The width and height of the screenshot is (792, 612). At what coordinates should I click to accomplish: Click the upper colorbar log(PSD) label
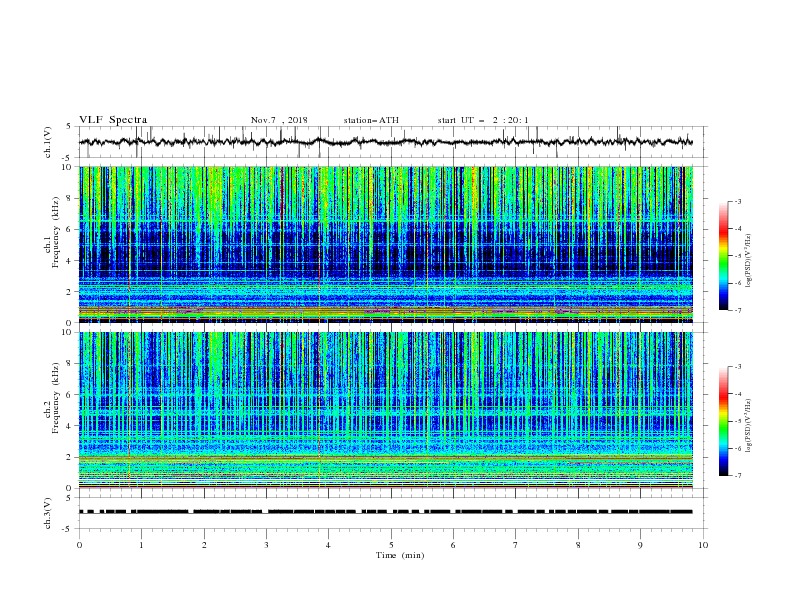(749, 261)
